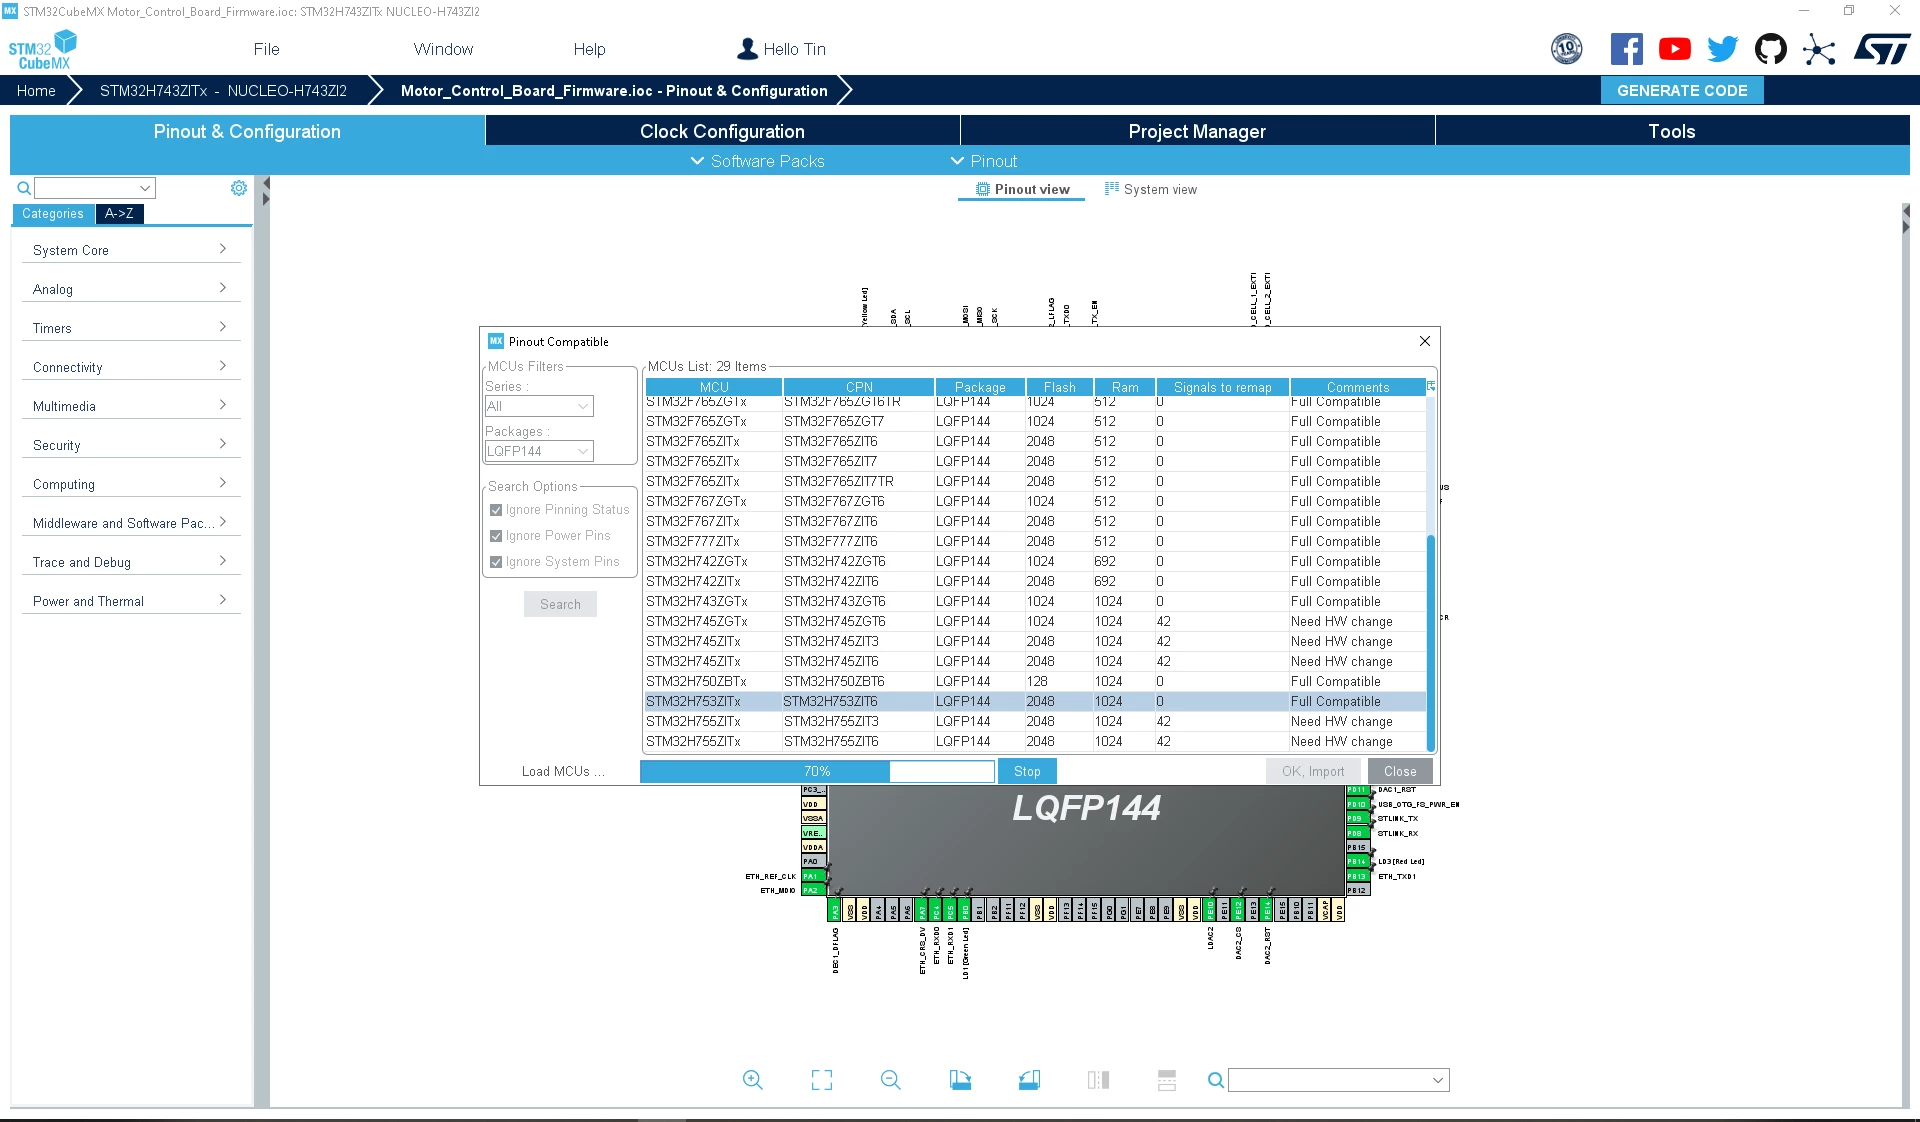Click the Facebook icon in header
The height and width of the screenshot is (1122, 1920).
click(x=1626, y=49)
